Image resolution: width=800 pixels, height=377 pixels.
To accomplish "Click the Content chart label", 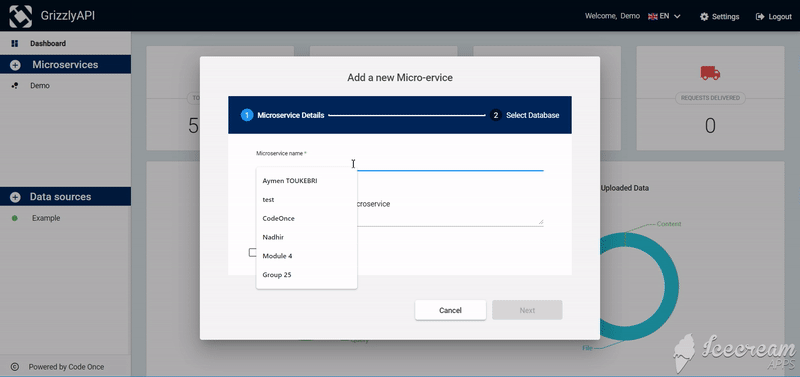I will [669, 224].
